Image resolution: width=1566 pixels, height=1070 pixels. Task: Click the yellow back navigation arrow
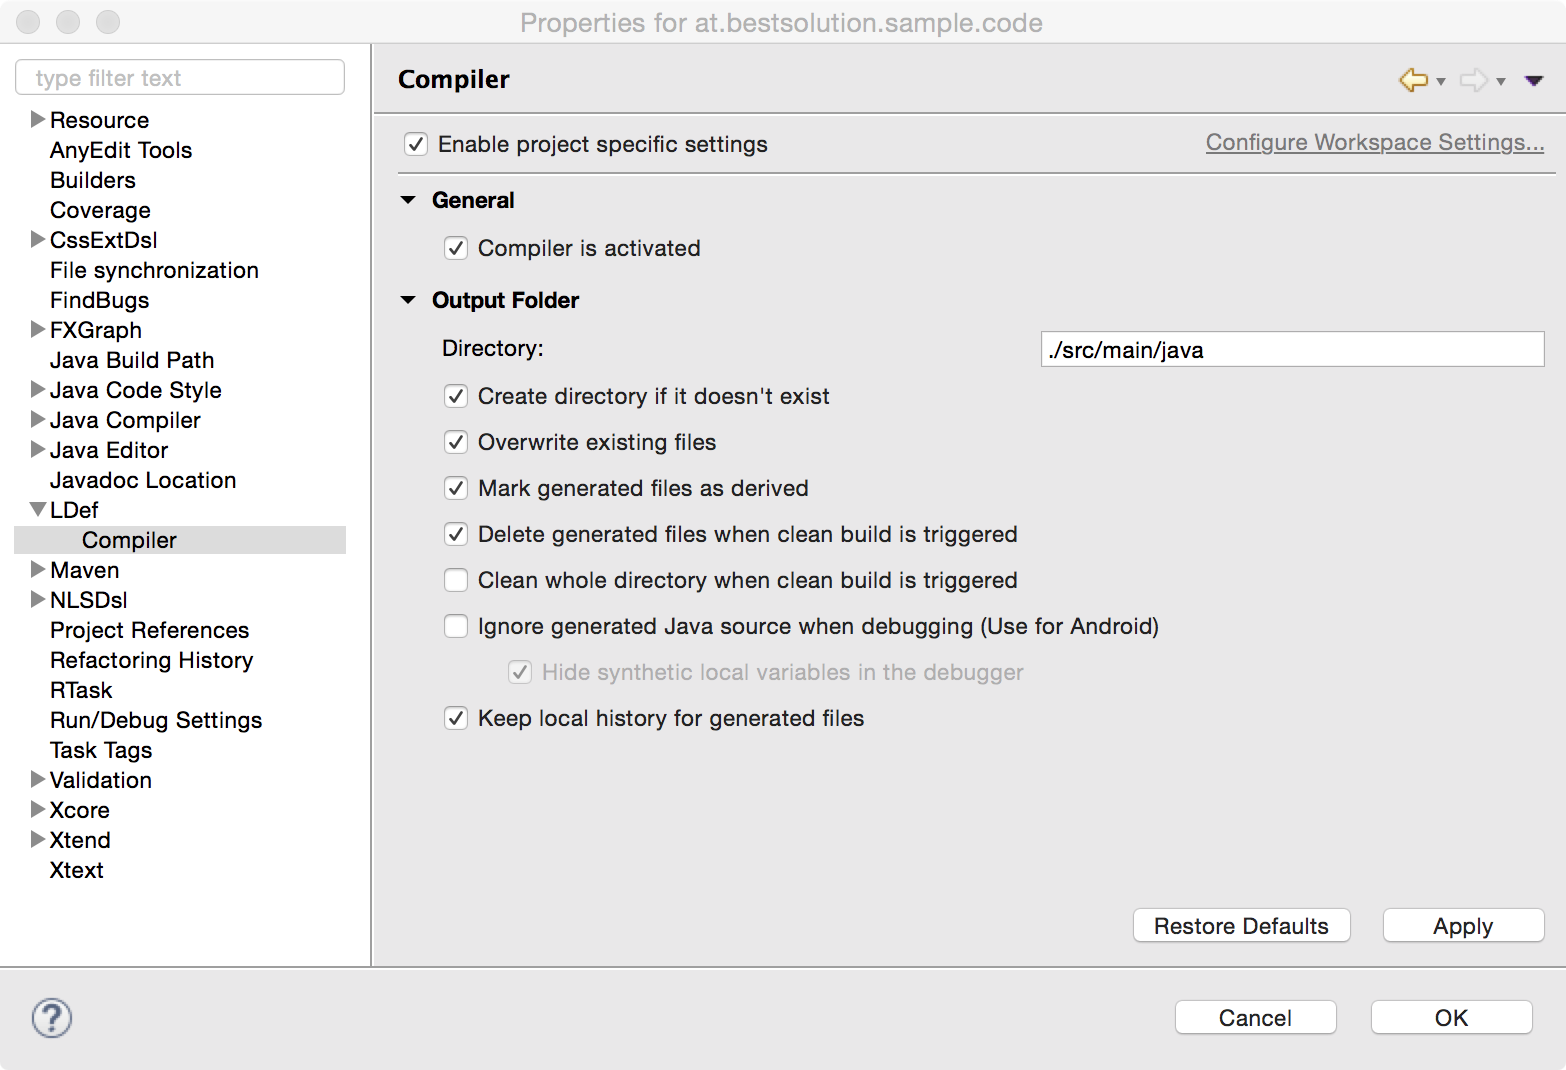1412,80
